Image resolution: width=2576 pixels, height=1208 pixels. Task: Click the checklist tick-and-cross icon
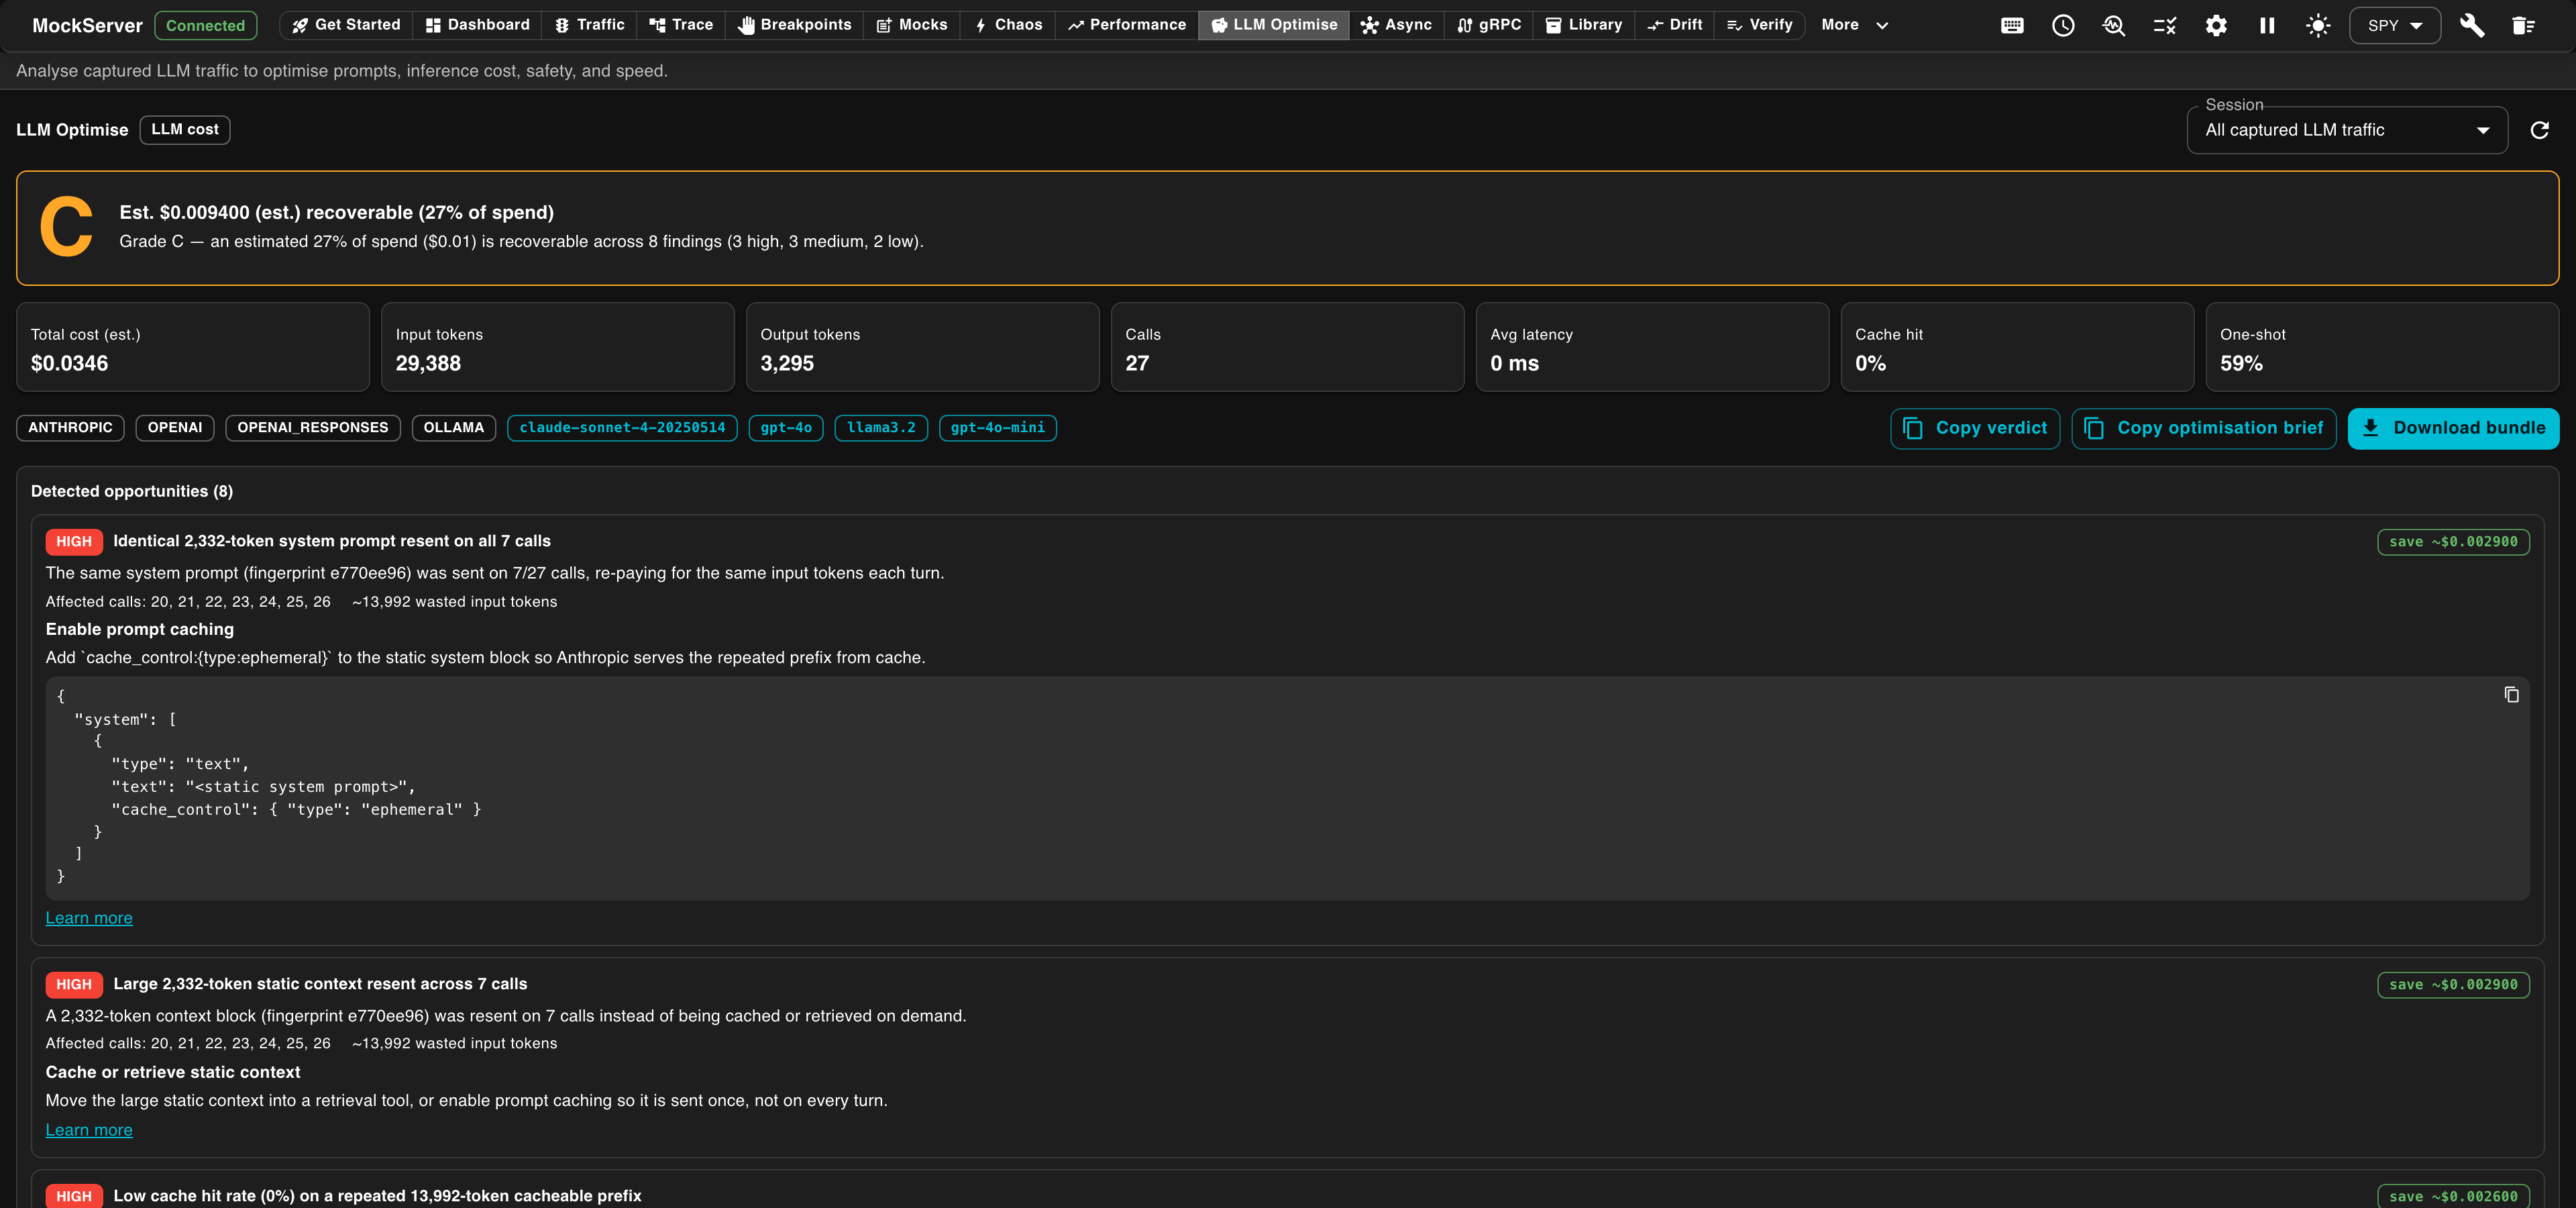pos(2165,25)
